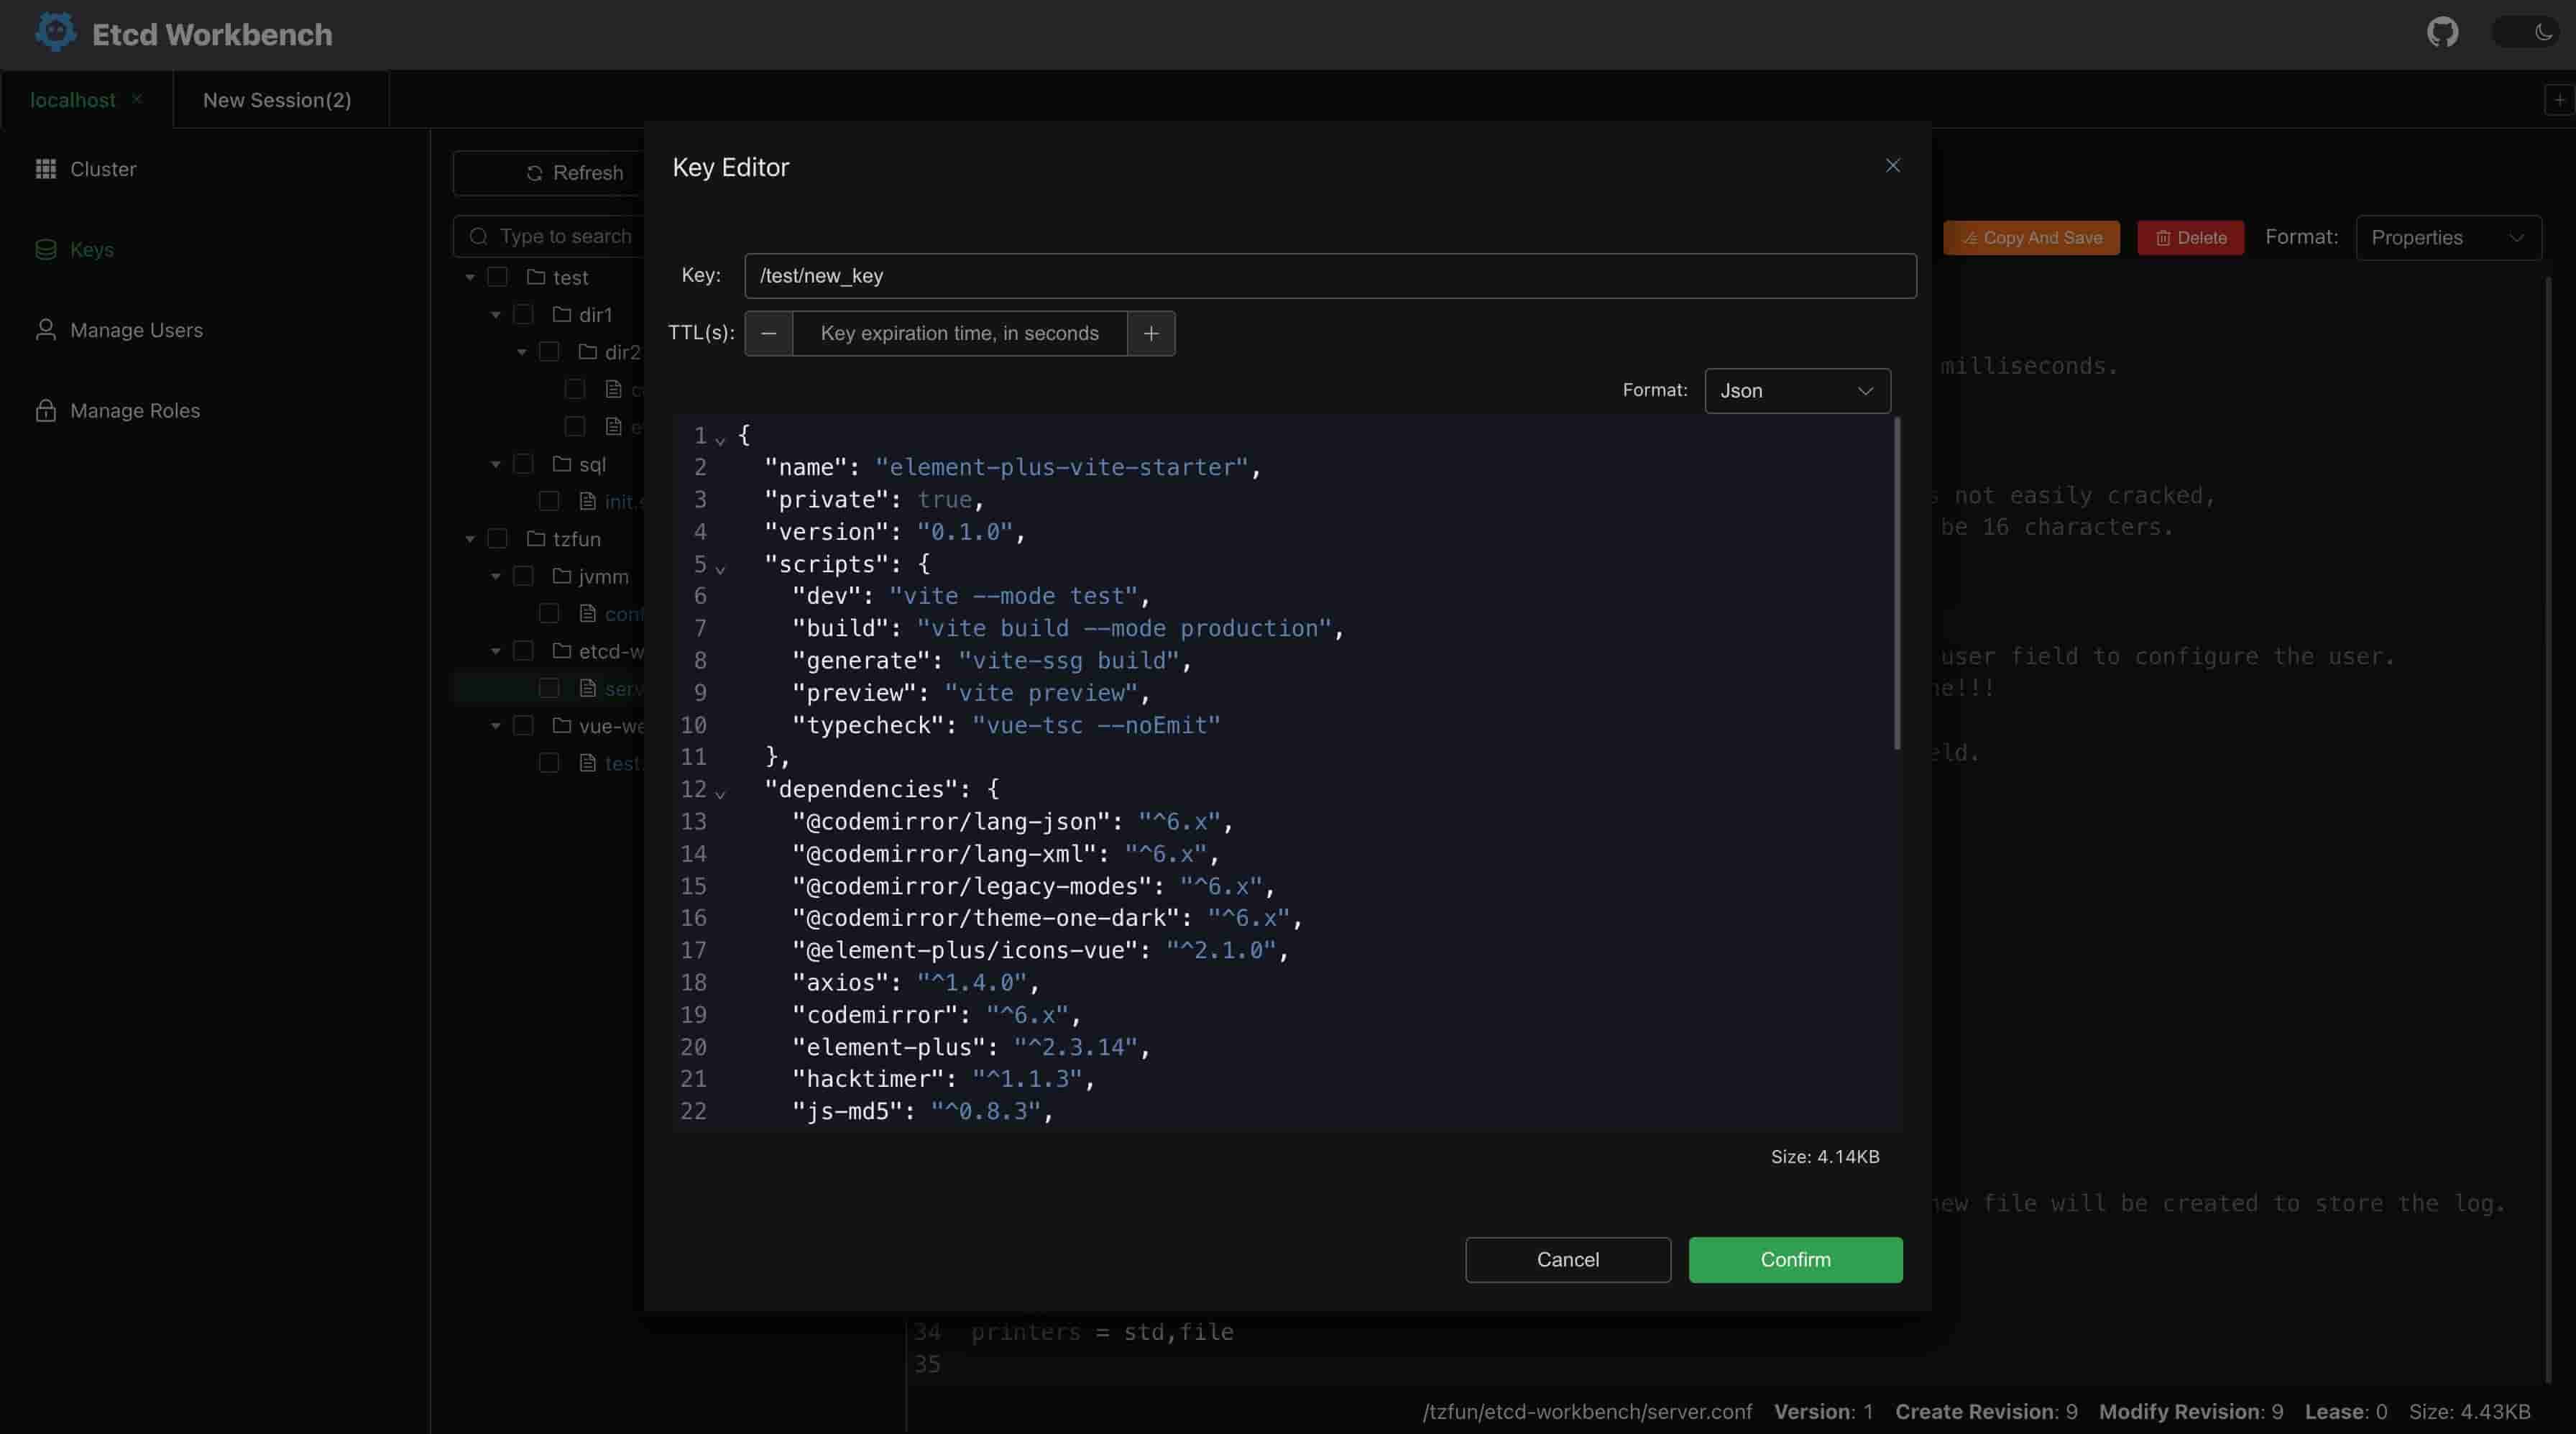2576x1434 pixels.
Task: Open the GitHub repository icon
Action: tap(2442, 33)
